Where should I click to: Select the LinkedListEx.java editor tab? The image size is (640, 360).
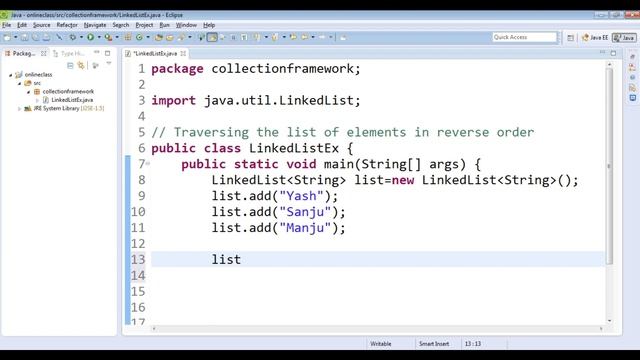156,53
